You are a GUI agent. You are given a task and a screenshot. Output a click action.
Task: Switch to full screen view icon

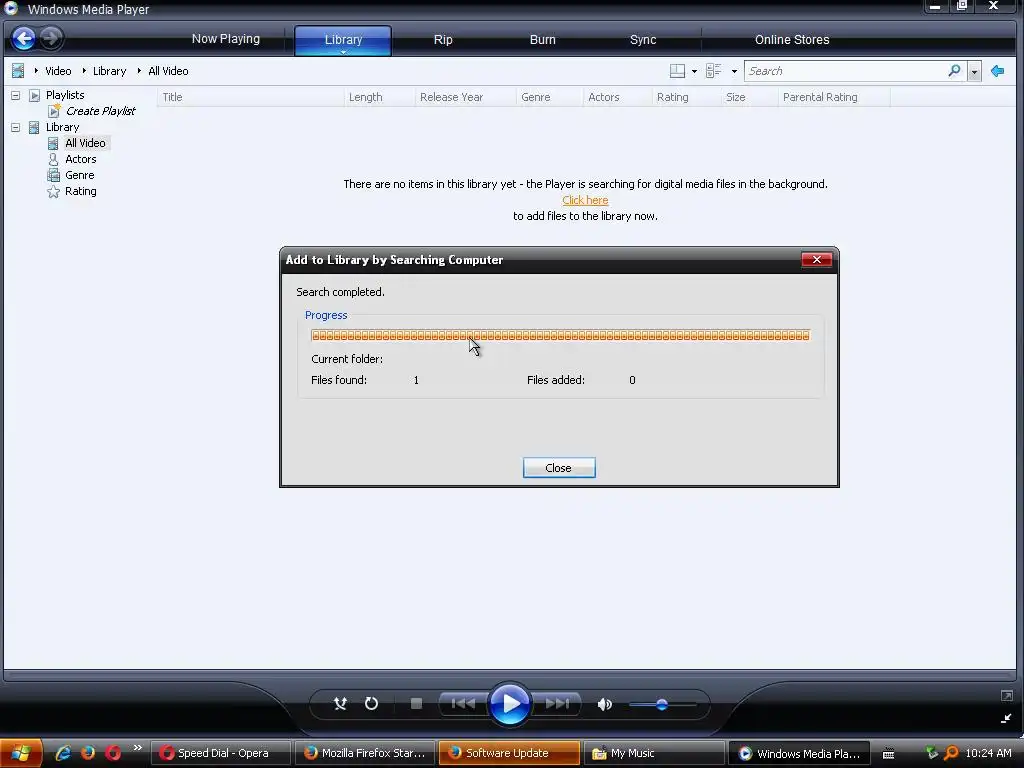click(x=1006, y=696)
